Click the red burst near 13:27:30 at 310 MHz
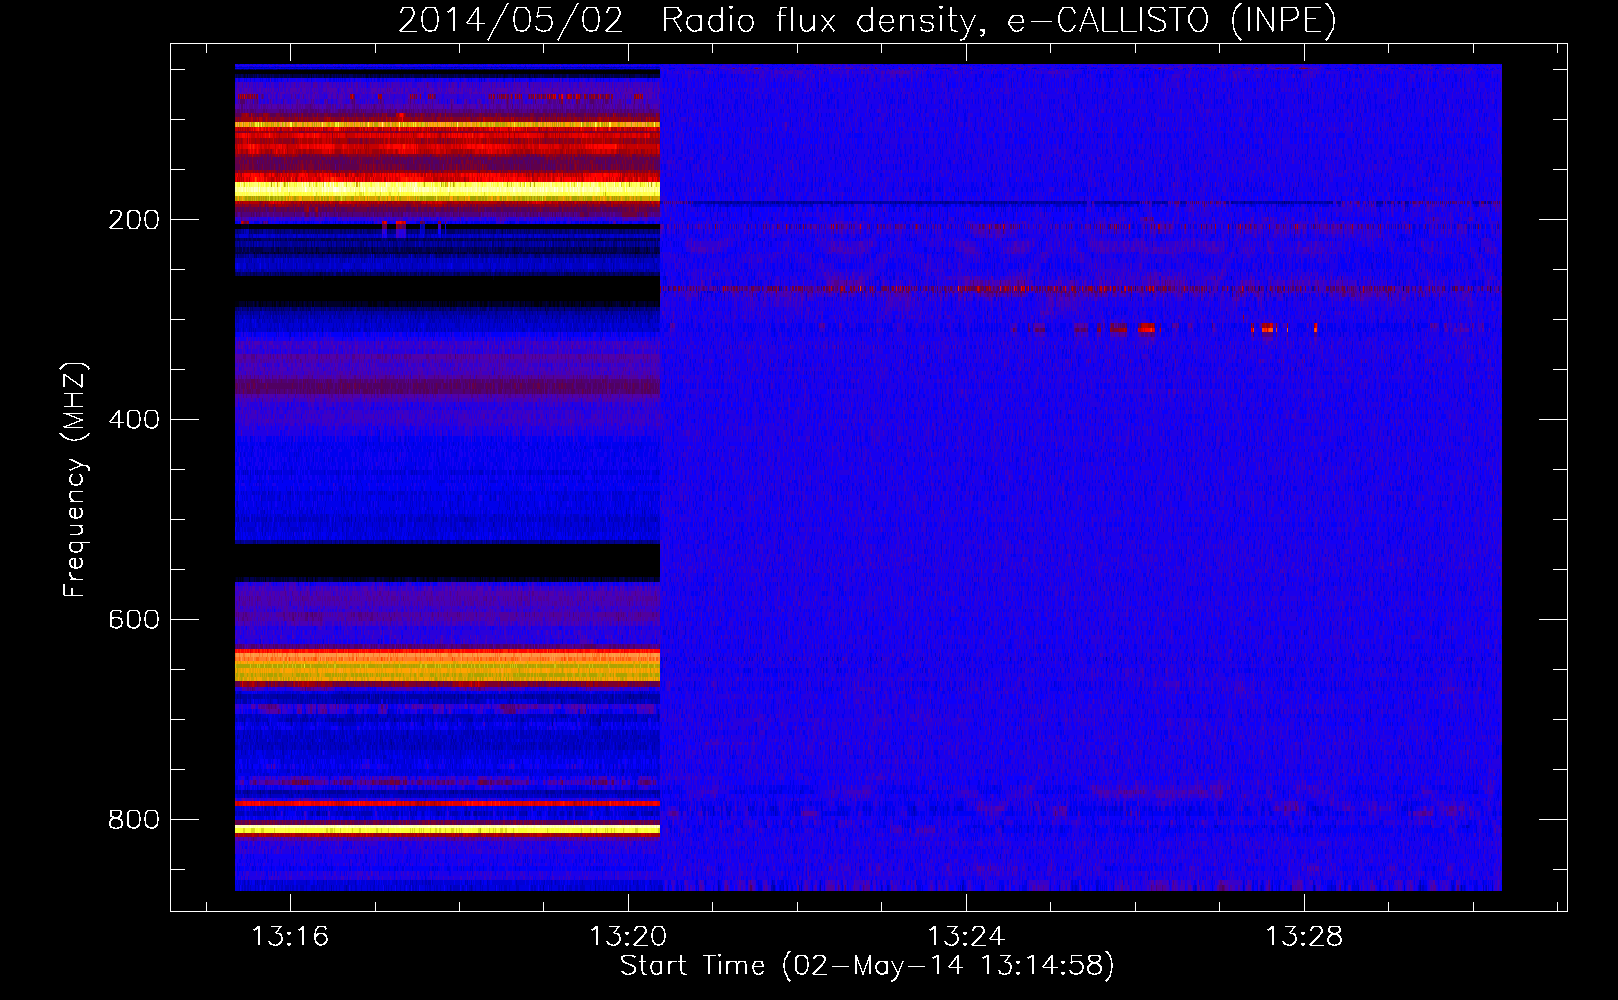The image size is (1618, 1000). click(x=1269, y=328)
